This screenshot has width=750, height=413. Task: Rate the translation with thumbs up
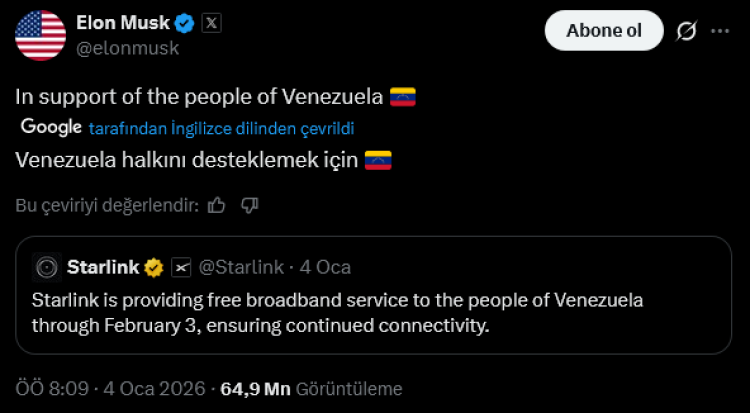point(216,205)
